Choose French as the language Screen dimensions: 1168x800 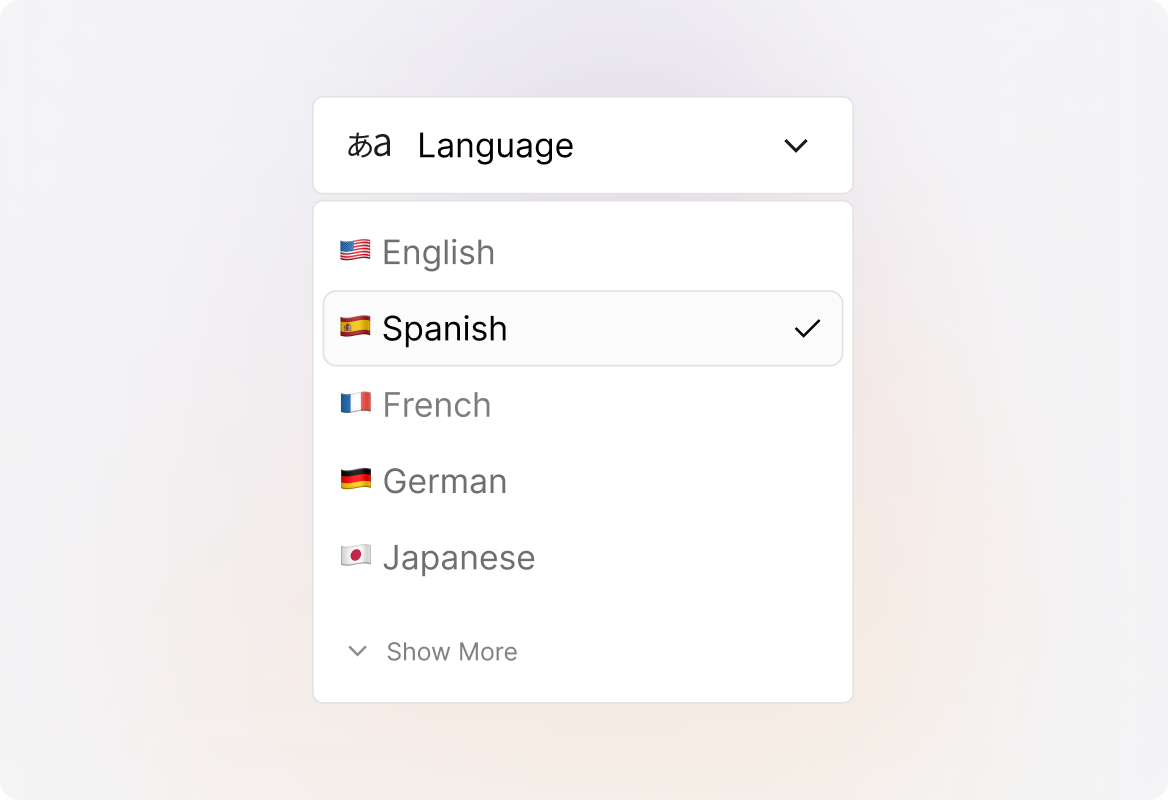(436, 405)
